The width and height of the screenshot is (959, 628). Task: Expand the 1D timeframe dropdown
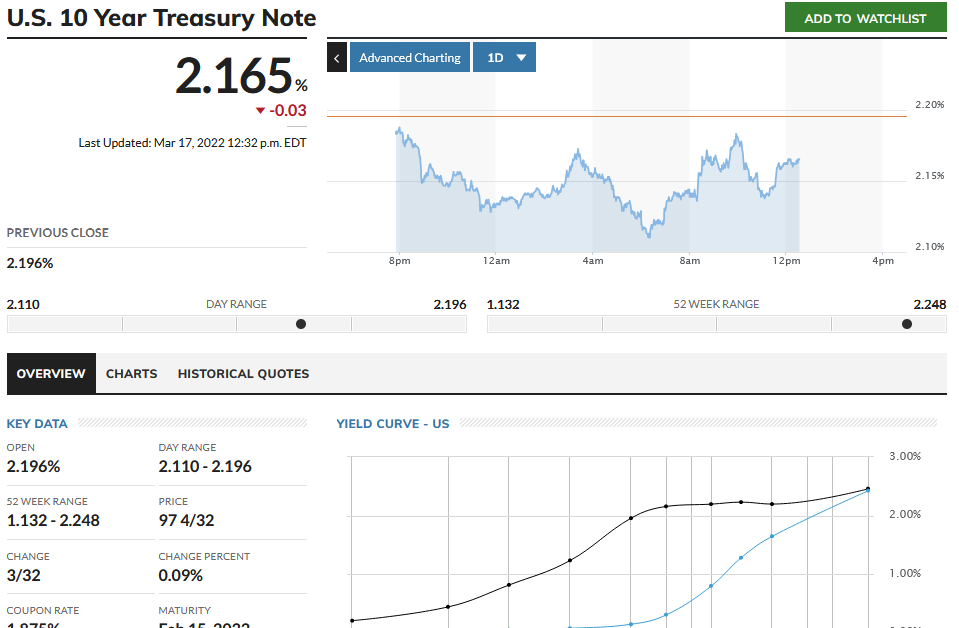pyautogui.click(x=504, y=57)
